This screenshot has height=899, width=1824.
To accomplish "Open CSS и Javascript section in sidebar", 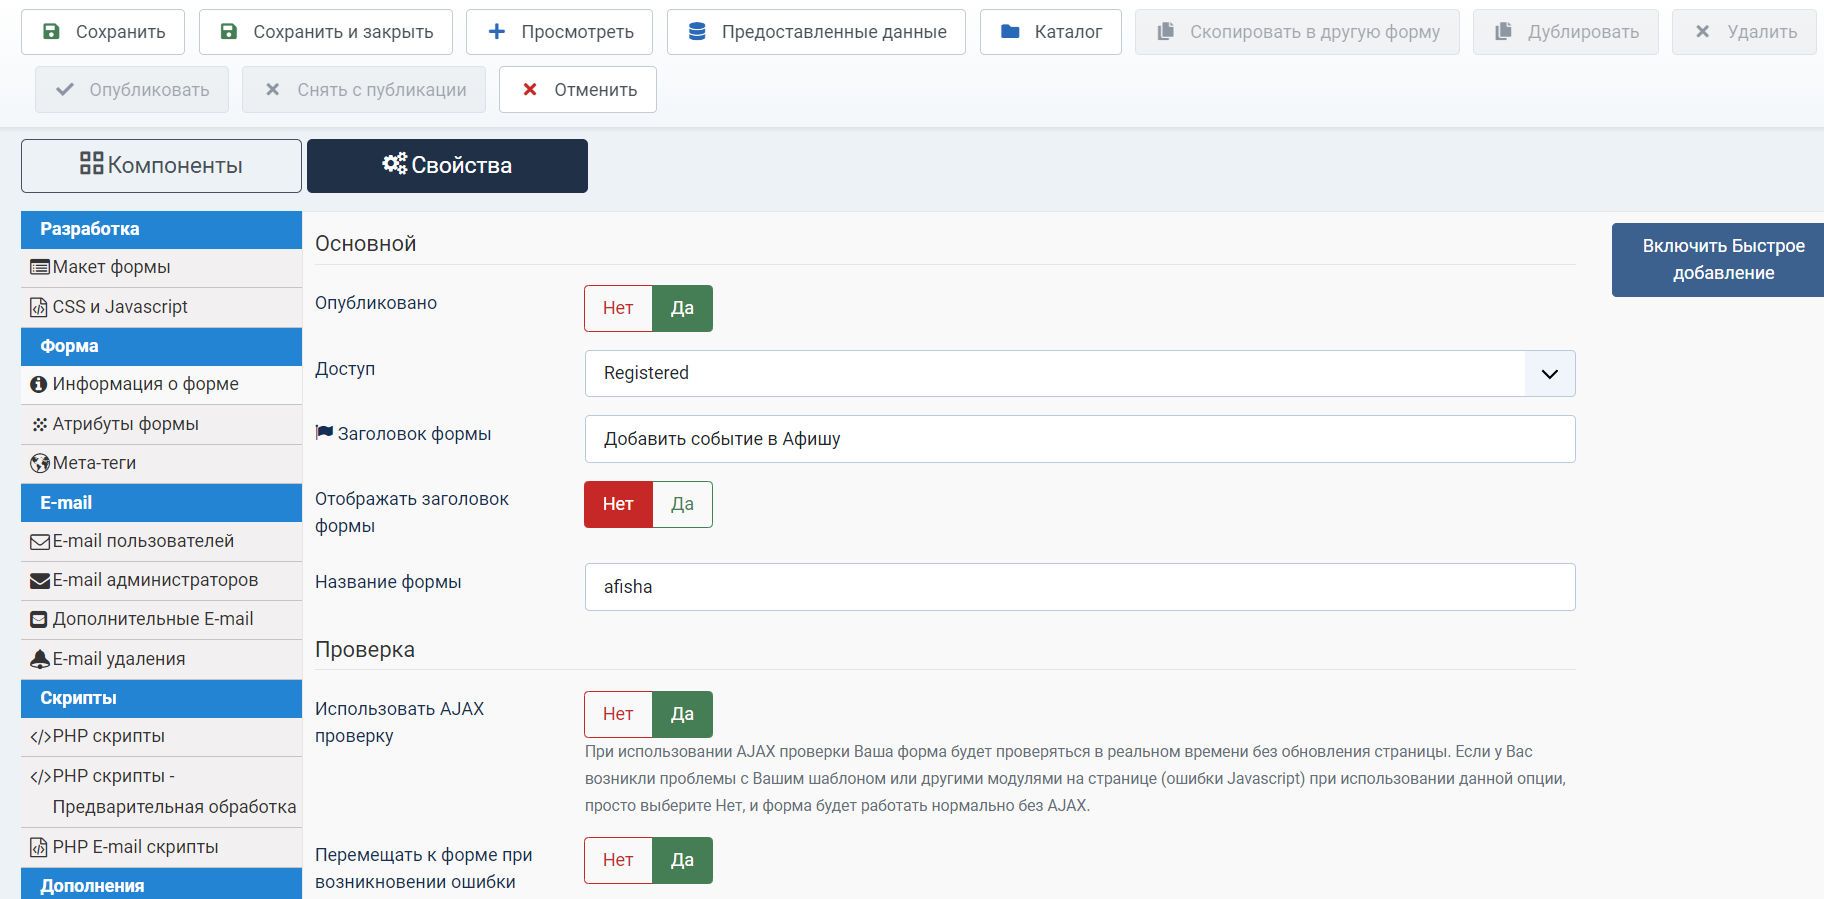I will point(120,307).
